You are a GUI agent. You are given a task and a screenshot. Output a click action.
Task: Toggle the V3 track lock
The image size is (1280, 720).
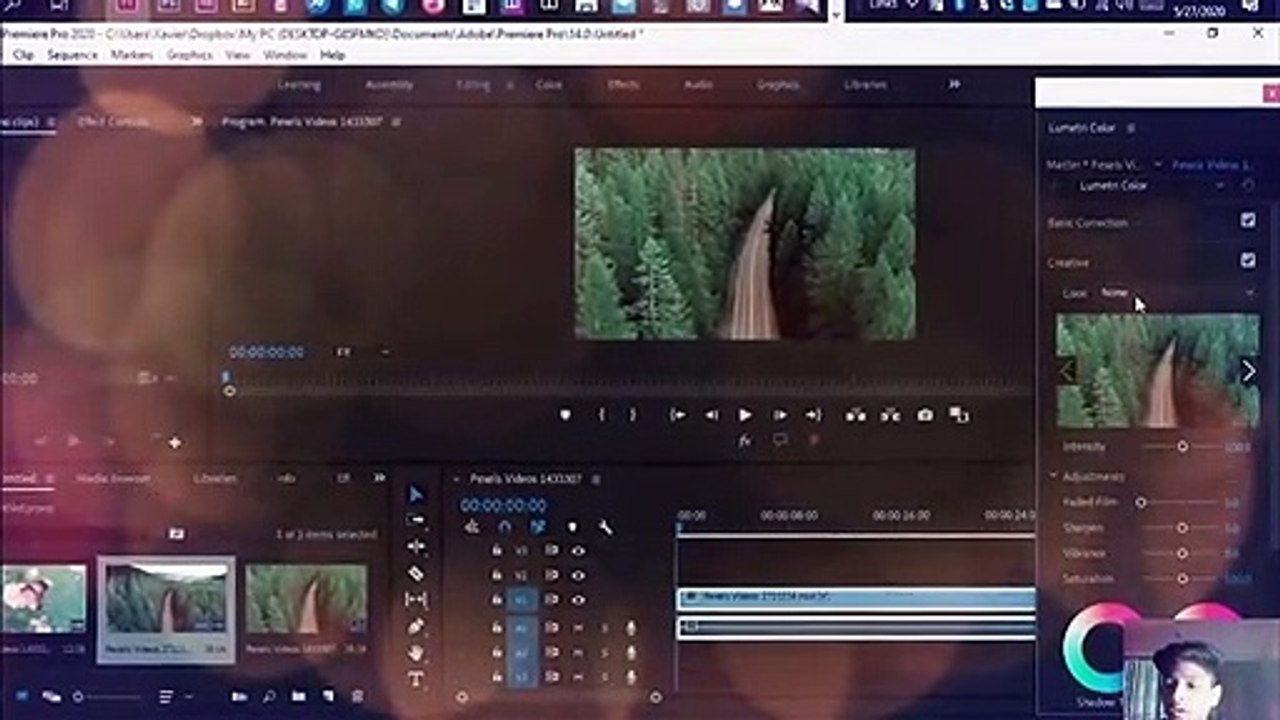coord(496,550)
